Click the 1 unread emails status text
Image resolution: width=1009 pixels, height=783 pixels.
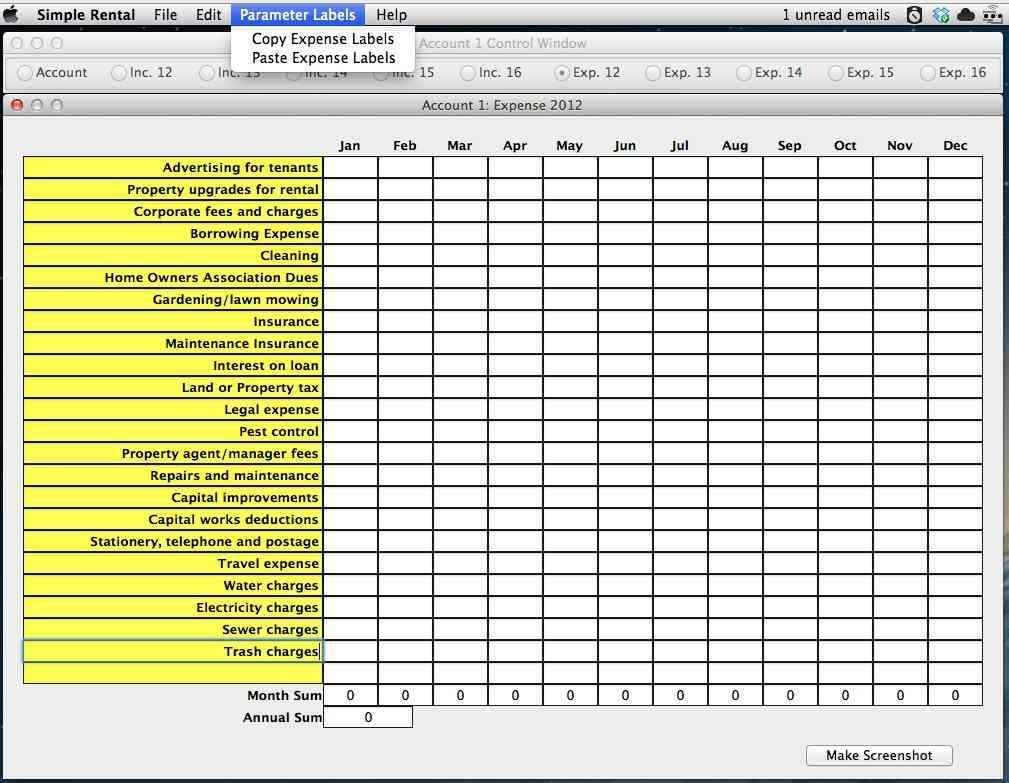836,14
